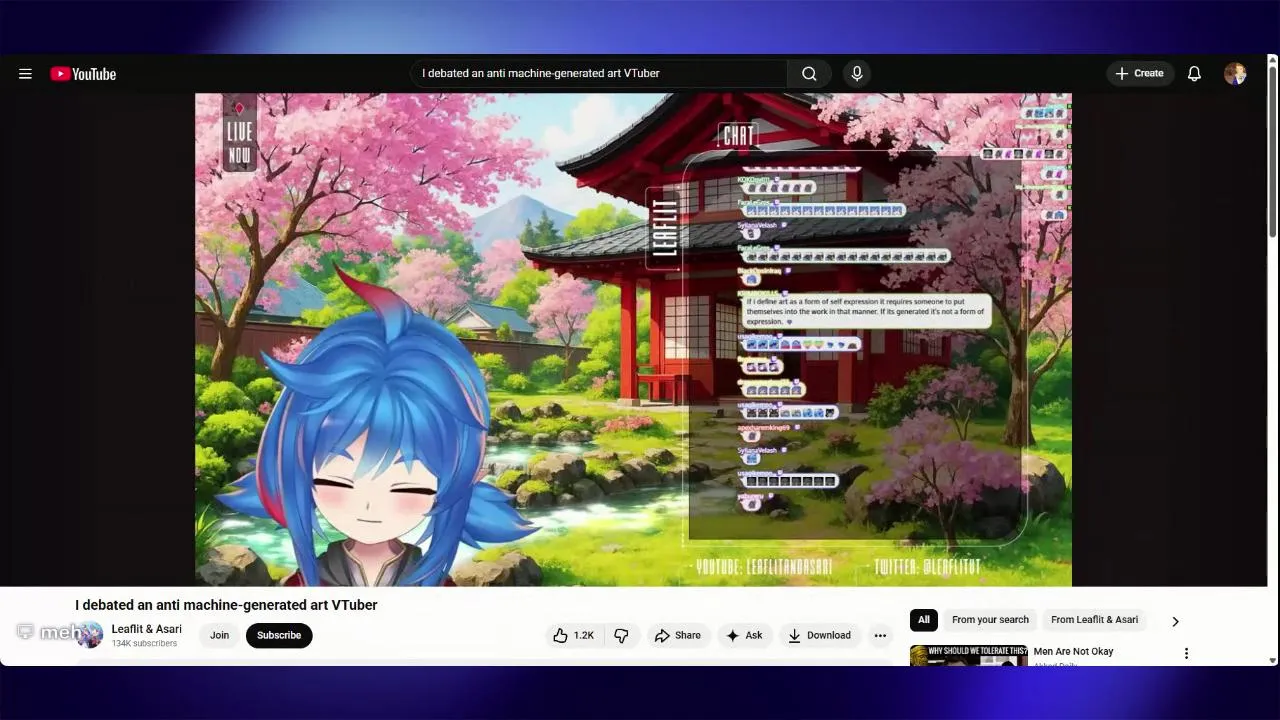
Task: Start voice search with microphone icon
Action: pyautogui.click(x=856, y=73)
